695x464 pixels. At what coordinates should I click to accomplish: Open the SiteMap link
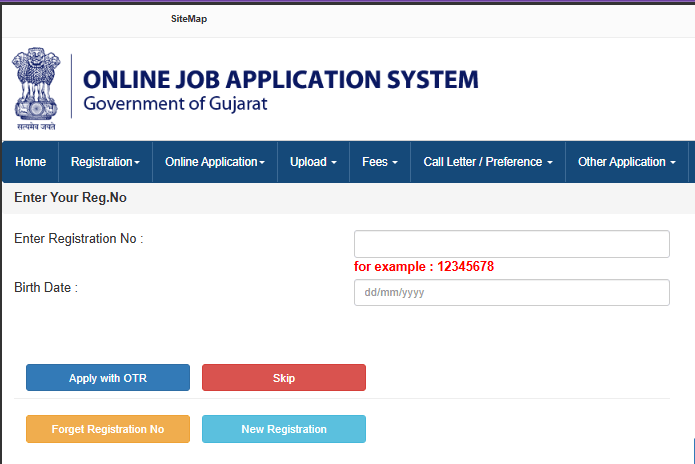click(x=189, y=19)
